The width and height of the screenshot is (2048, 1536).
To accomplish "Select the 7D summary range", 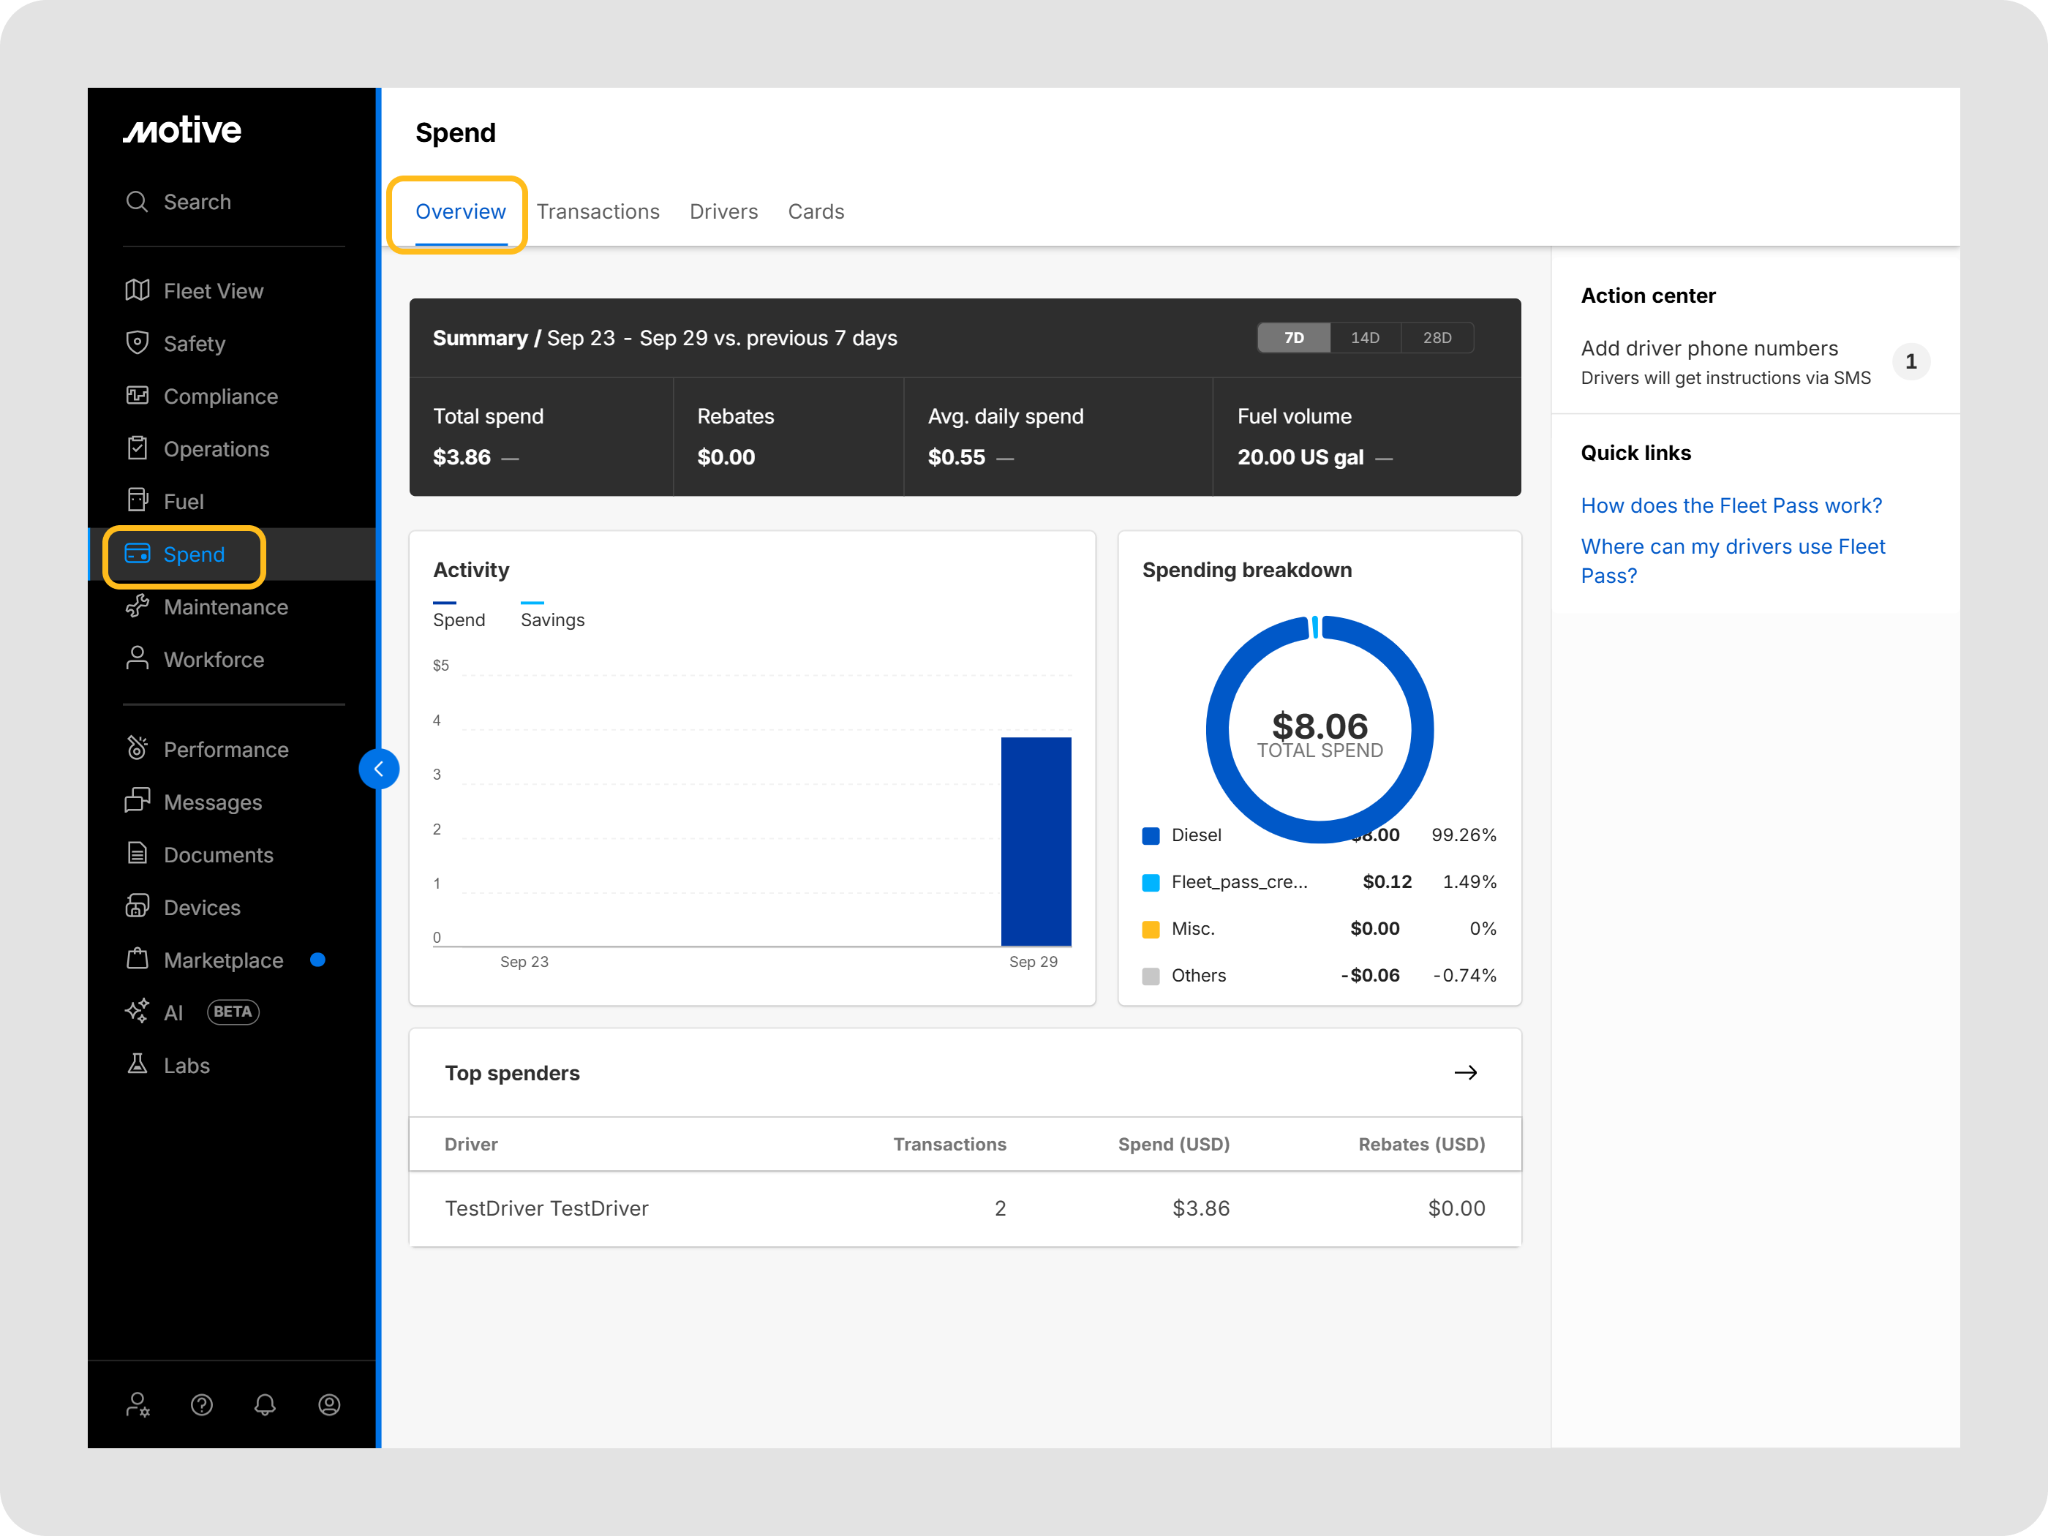I will pos(1294,338).
